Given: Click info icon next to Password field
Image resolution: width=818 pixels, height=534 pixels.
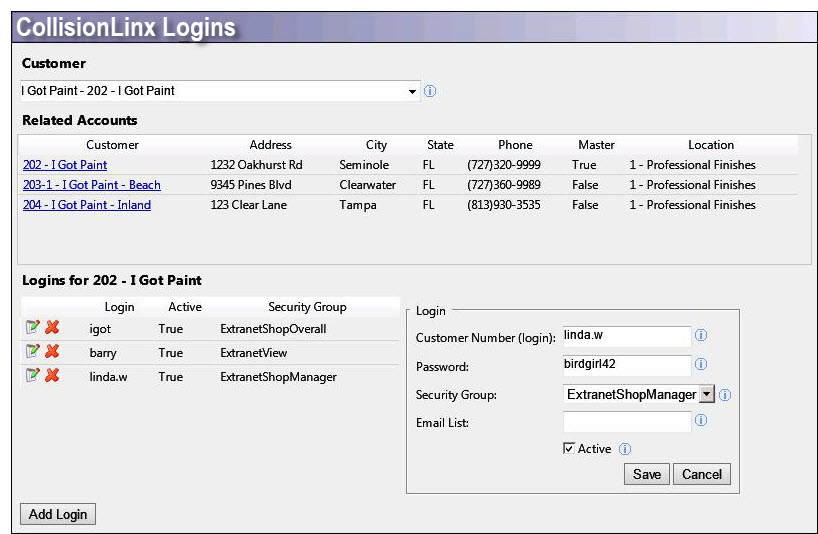Looking at the screenshot, I should [701, 365].
